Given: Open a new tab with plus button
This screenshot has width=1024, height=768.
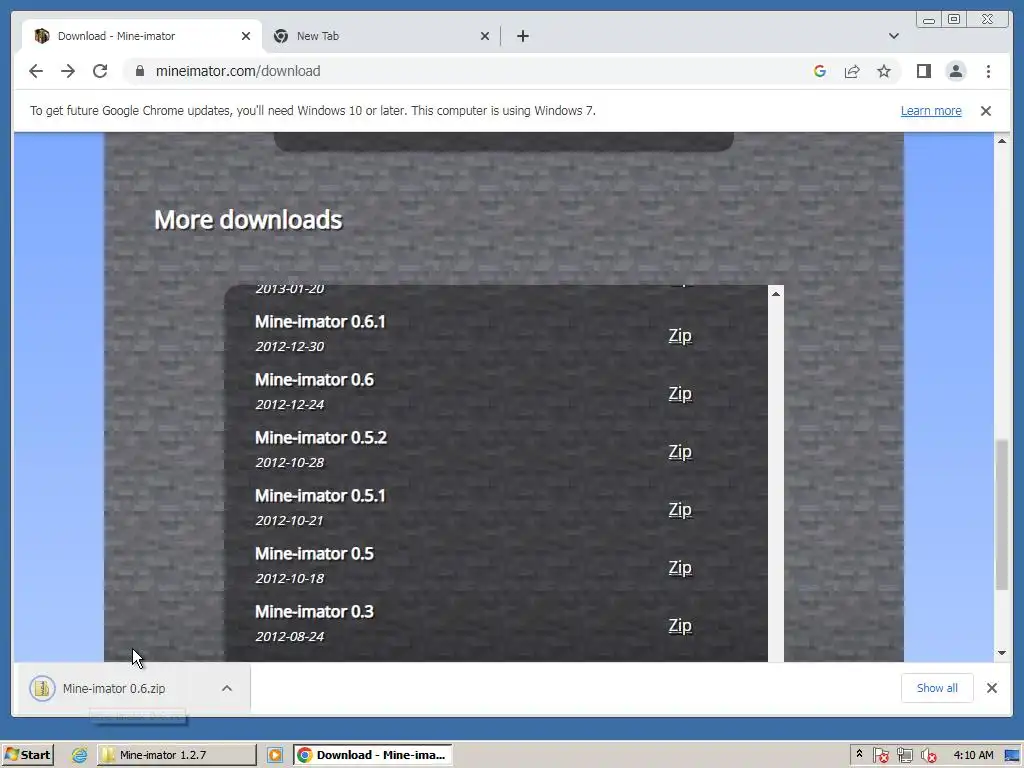Looking at the screenshot, I should (x=522, y=36).
